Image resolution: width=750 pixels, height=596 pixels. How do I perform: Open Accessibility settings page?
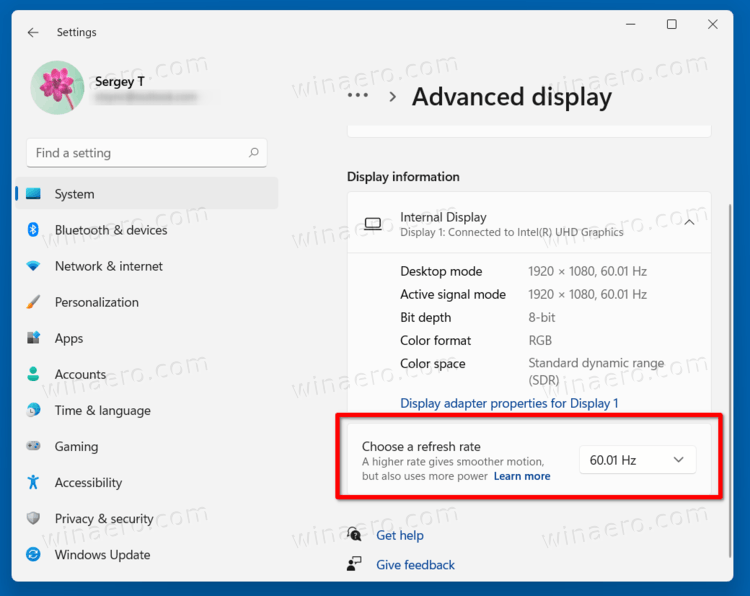click(88, 483)
